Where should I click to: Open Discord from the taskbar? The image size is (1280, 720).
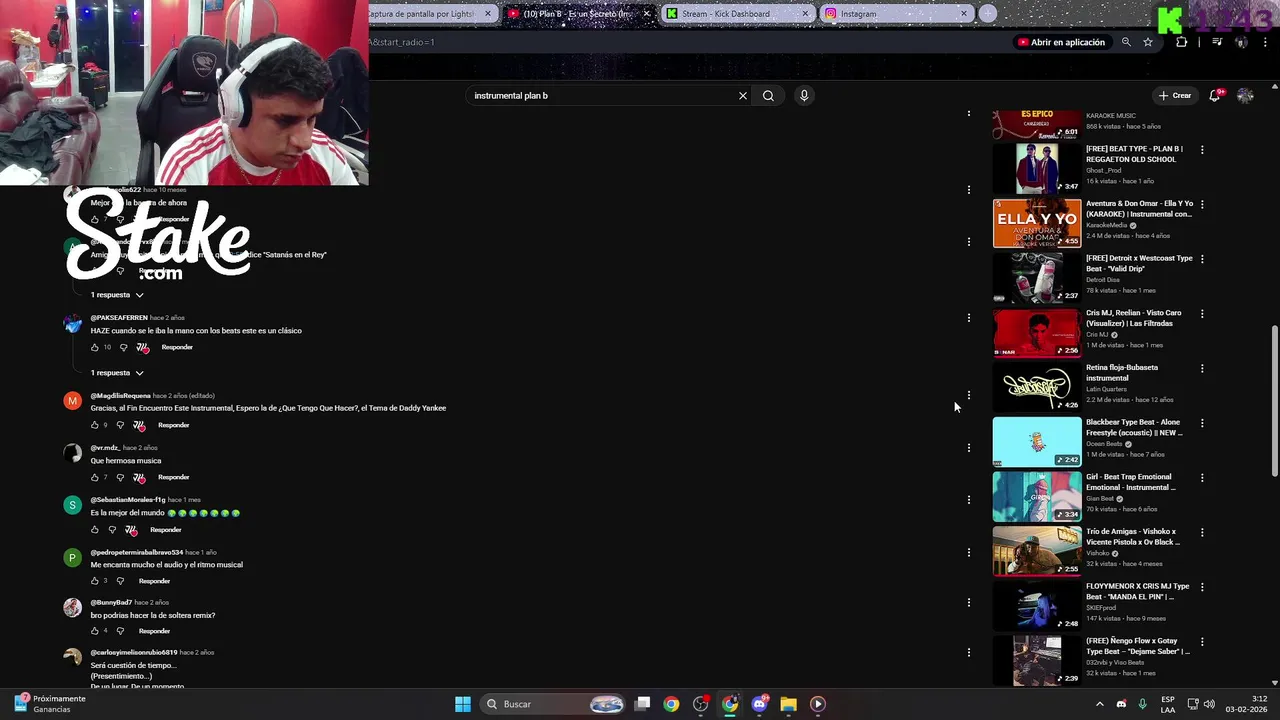pyautogui.click(x=759, y=704)
